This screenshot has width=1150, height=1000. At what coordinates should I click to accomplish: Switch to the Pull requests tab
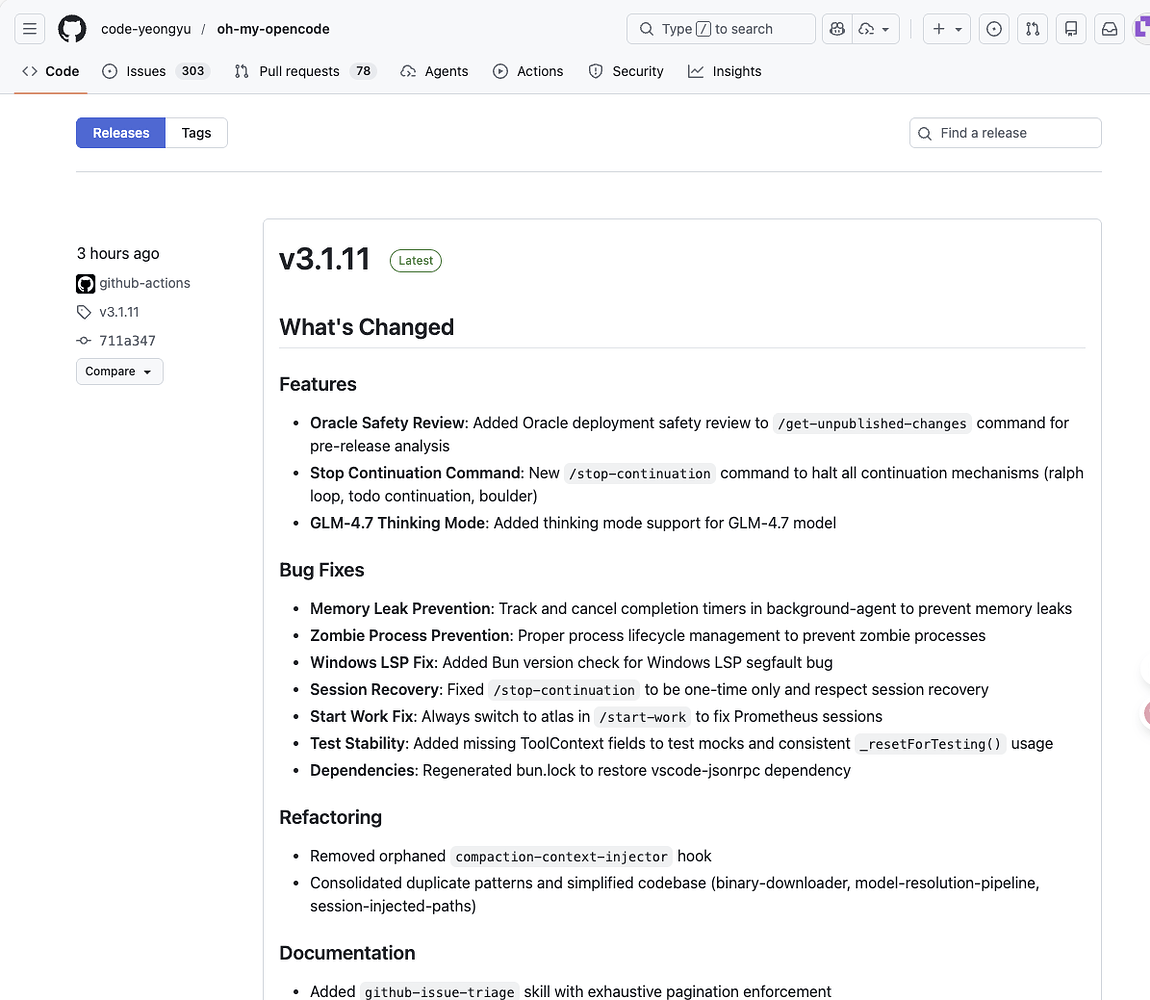304,71
